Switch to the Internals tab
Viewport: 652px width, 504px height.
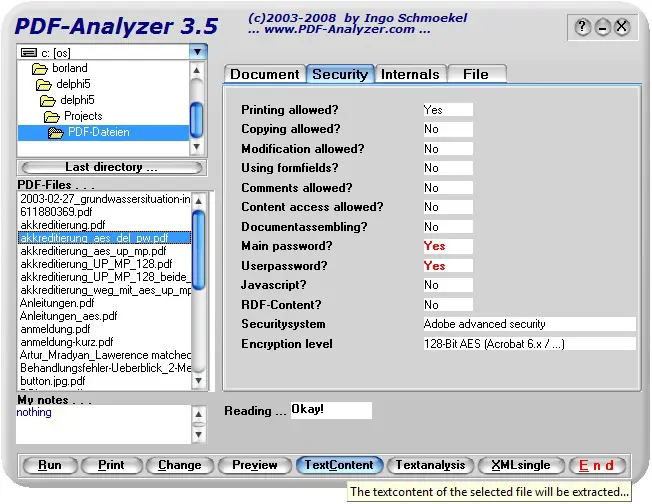pos(410,74)
